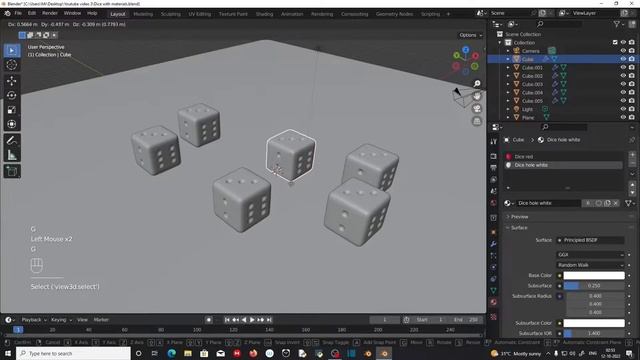Open the Object Data properties tab
The width and height of the screenshot is (640, 360).
(x=493, y=291)
